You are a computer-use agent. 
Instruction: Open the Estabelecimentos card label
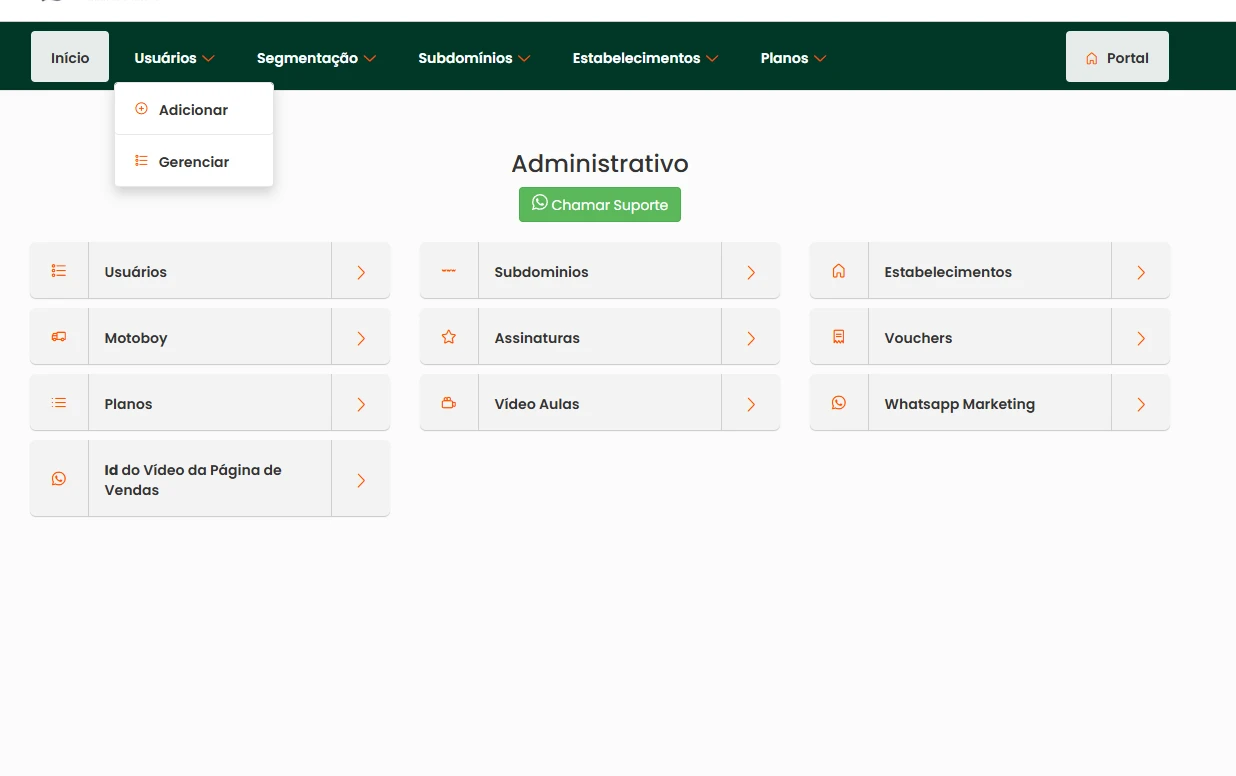pos(948,272)
